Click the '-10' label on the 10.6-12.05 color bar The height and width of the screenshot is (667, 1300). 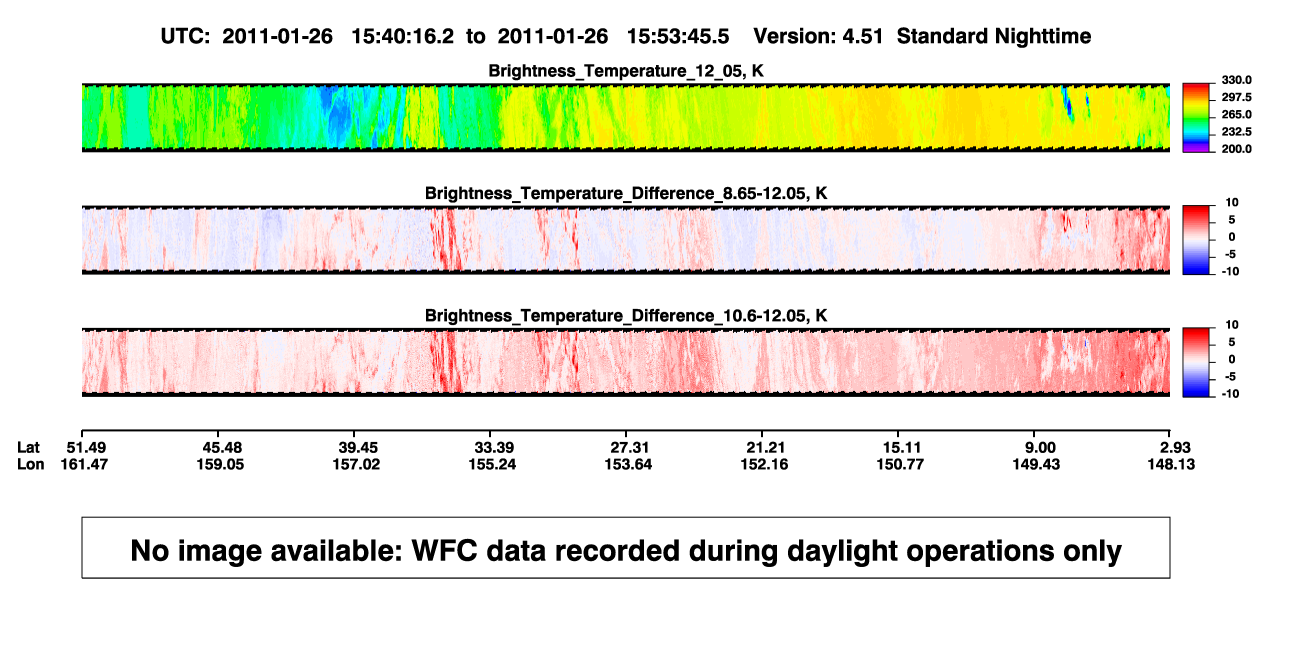coord(1229,394)
